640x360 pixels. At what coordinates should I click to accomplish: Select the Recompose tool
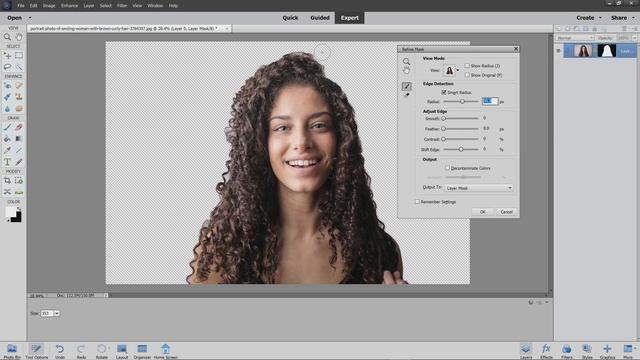19,180
